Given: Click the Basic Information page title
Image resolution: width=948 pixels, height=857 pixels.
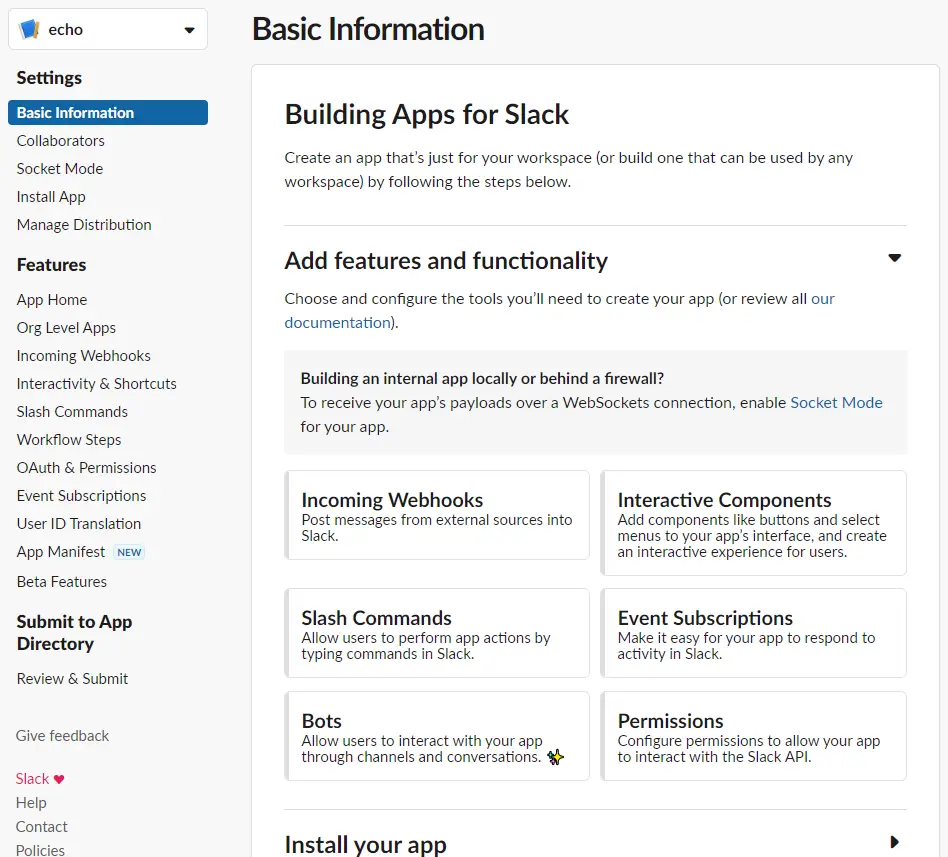Looking at the screenshot, I should pyautogui.click(x=368, y=29).
